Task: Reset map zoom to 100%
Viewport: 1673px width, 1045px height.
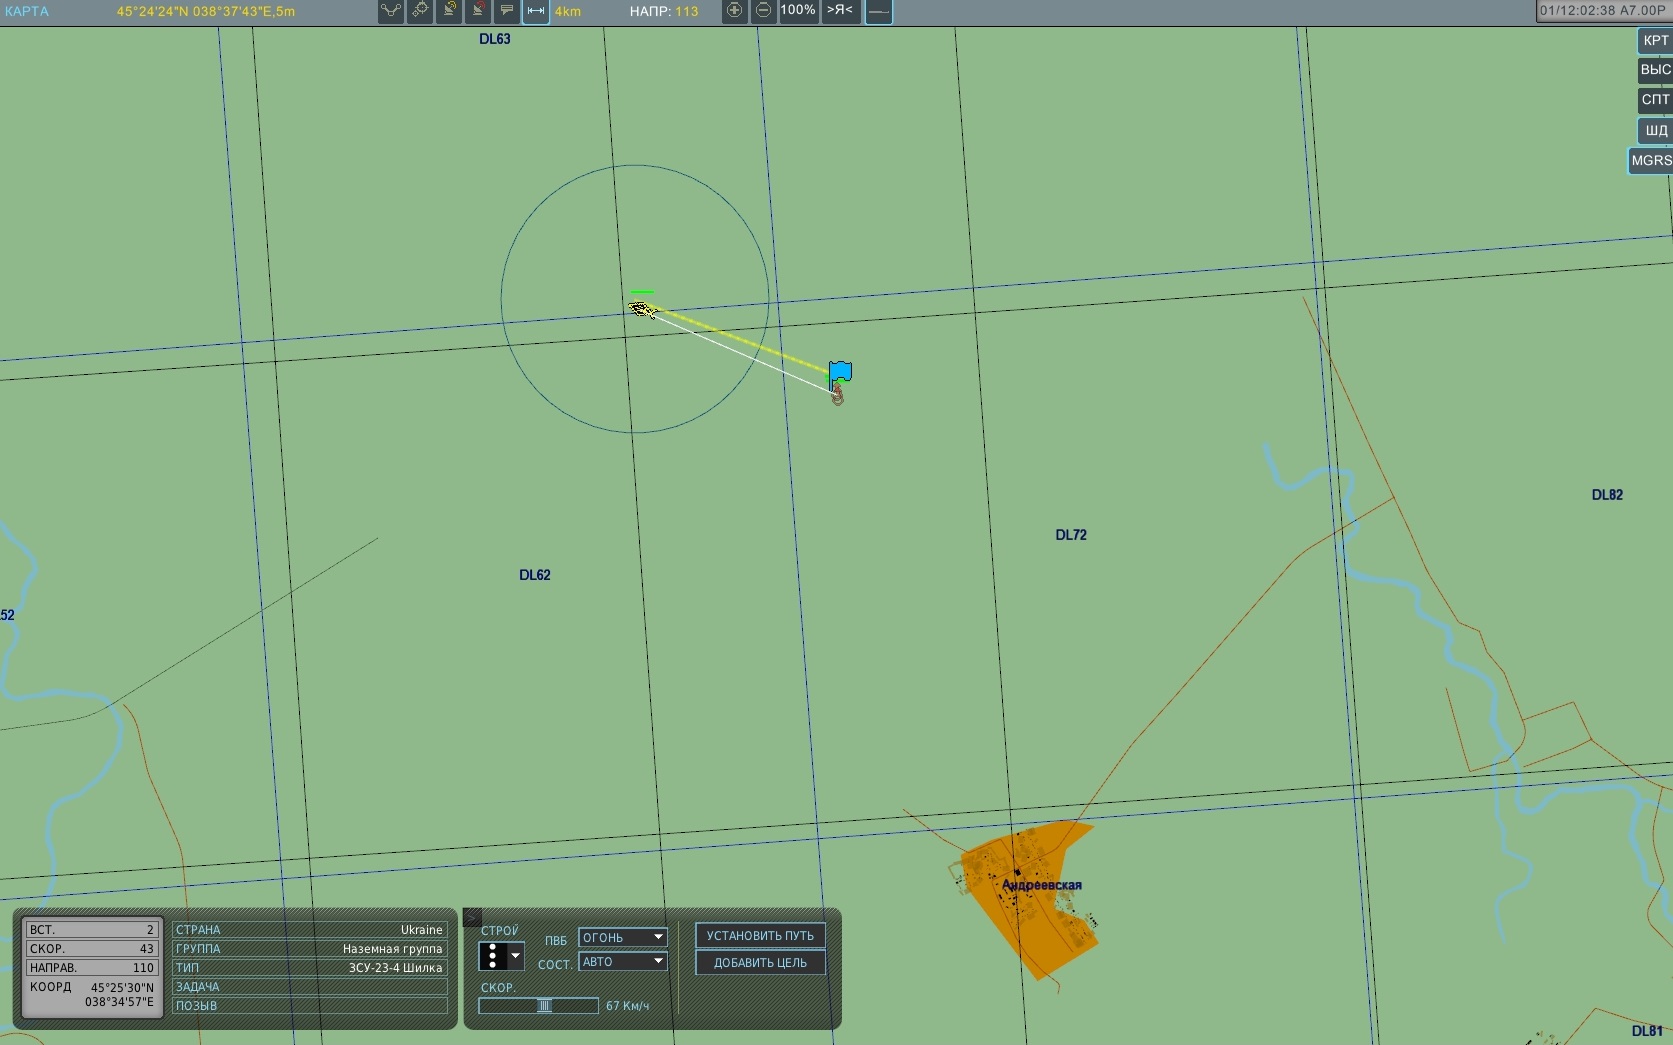Action: [x=798, y=11]
